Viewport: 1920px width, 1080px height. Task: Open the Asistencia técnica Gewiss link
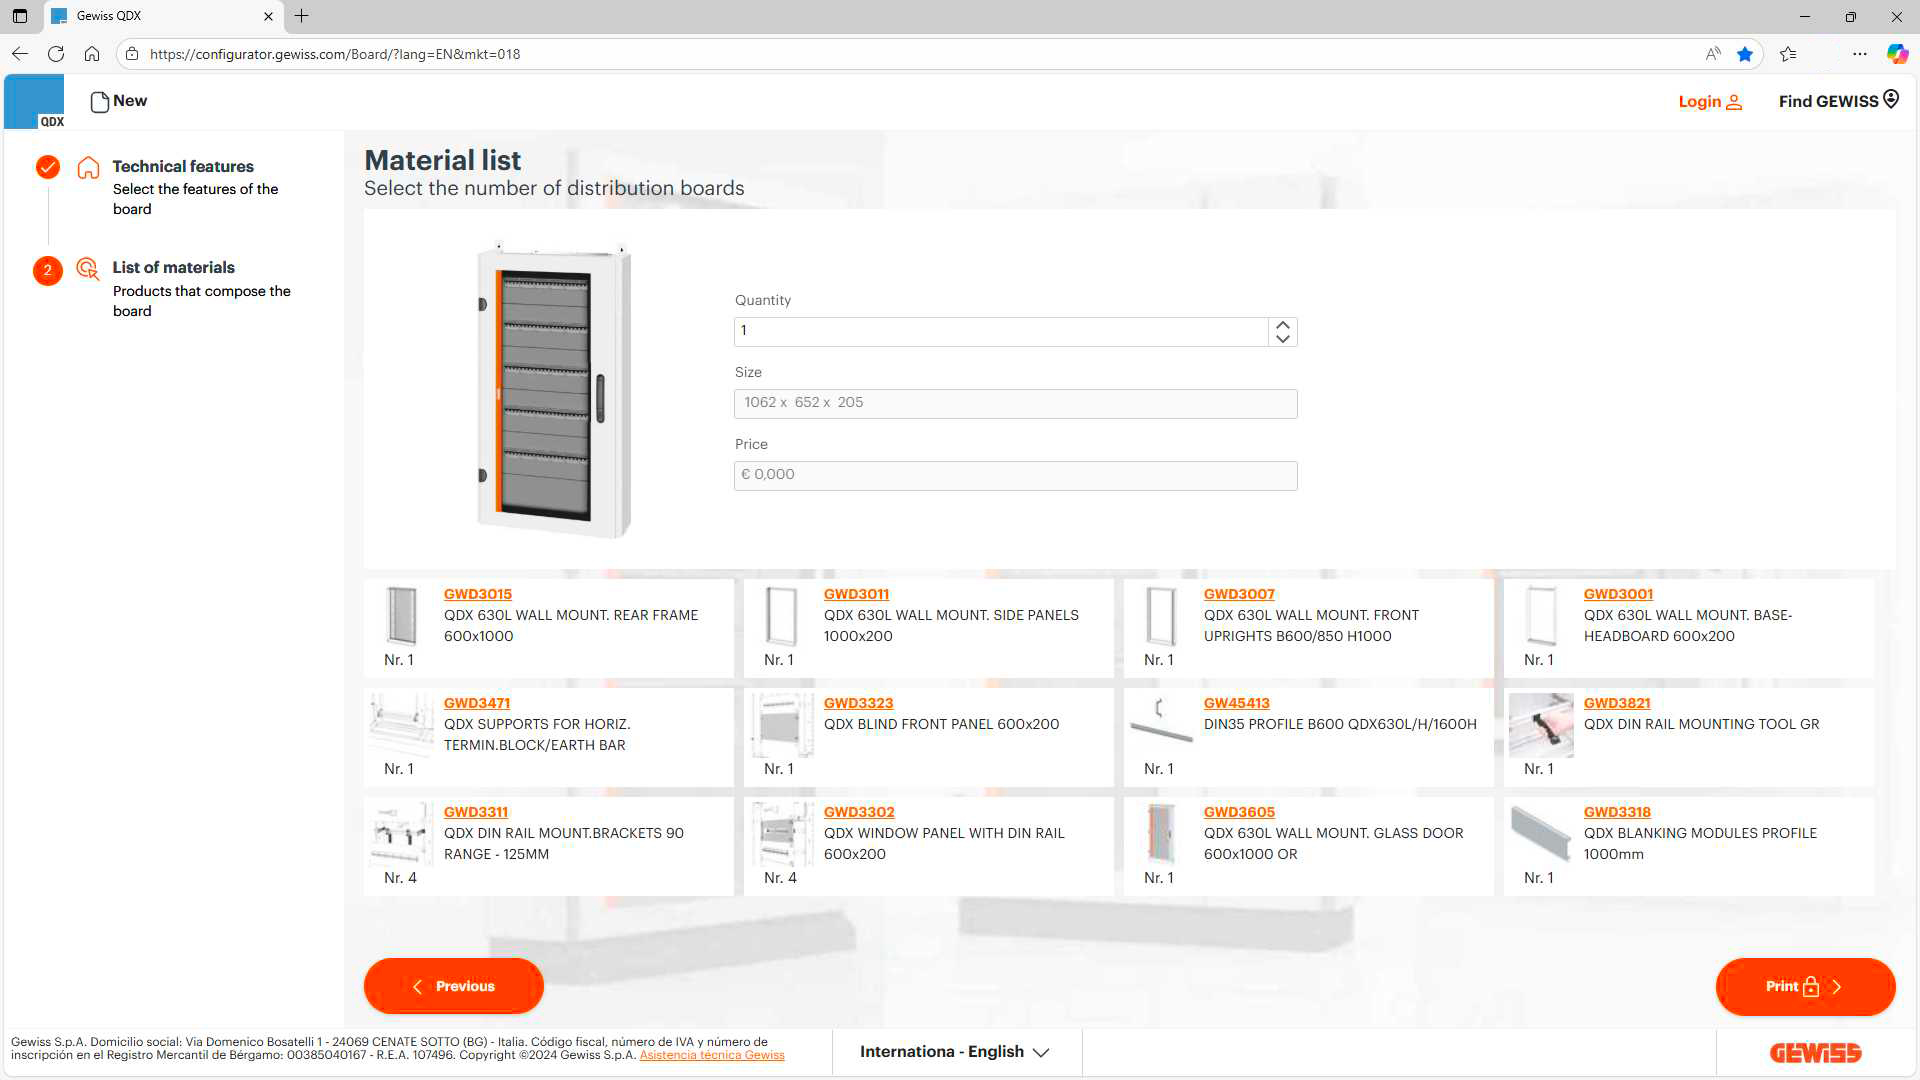coord(712,1054)
